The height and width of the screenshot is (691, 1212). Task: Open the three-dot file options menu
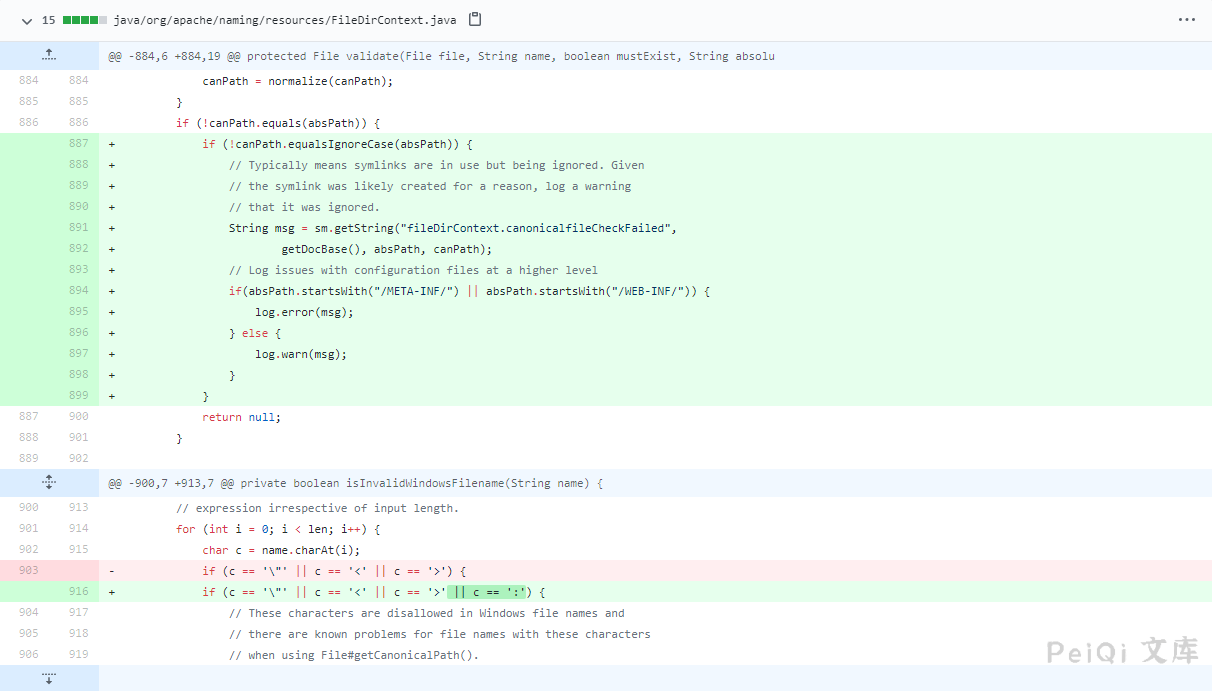click(x=1186, y=20)
